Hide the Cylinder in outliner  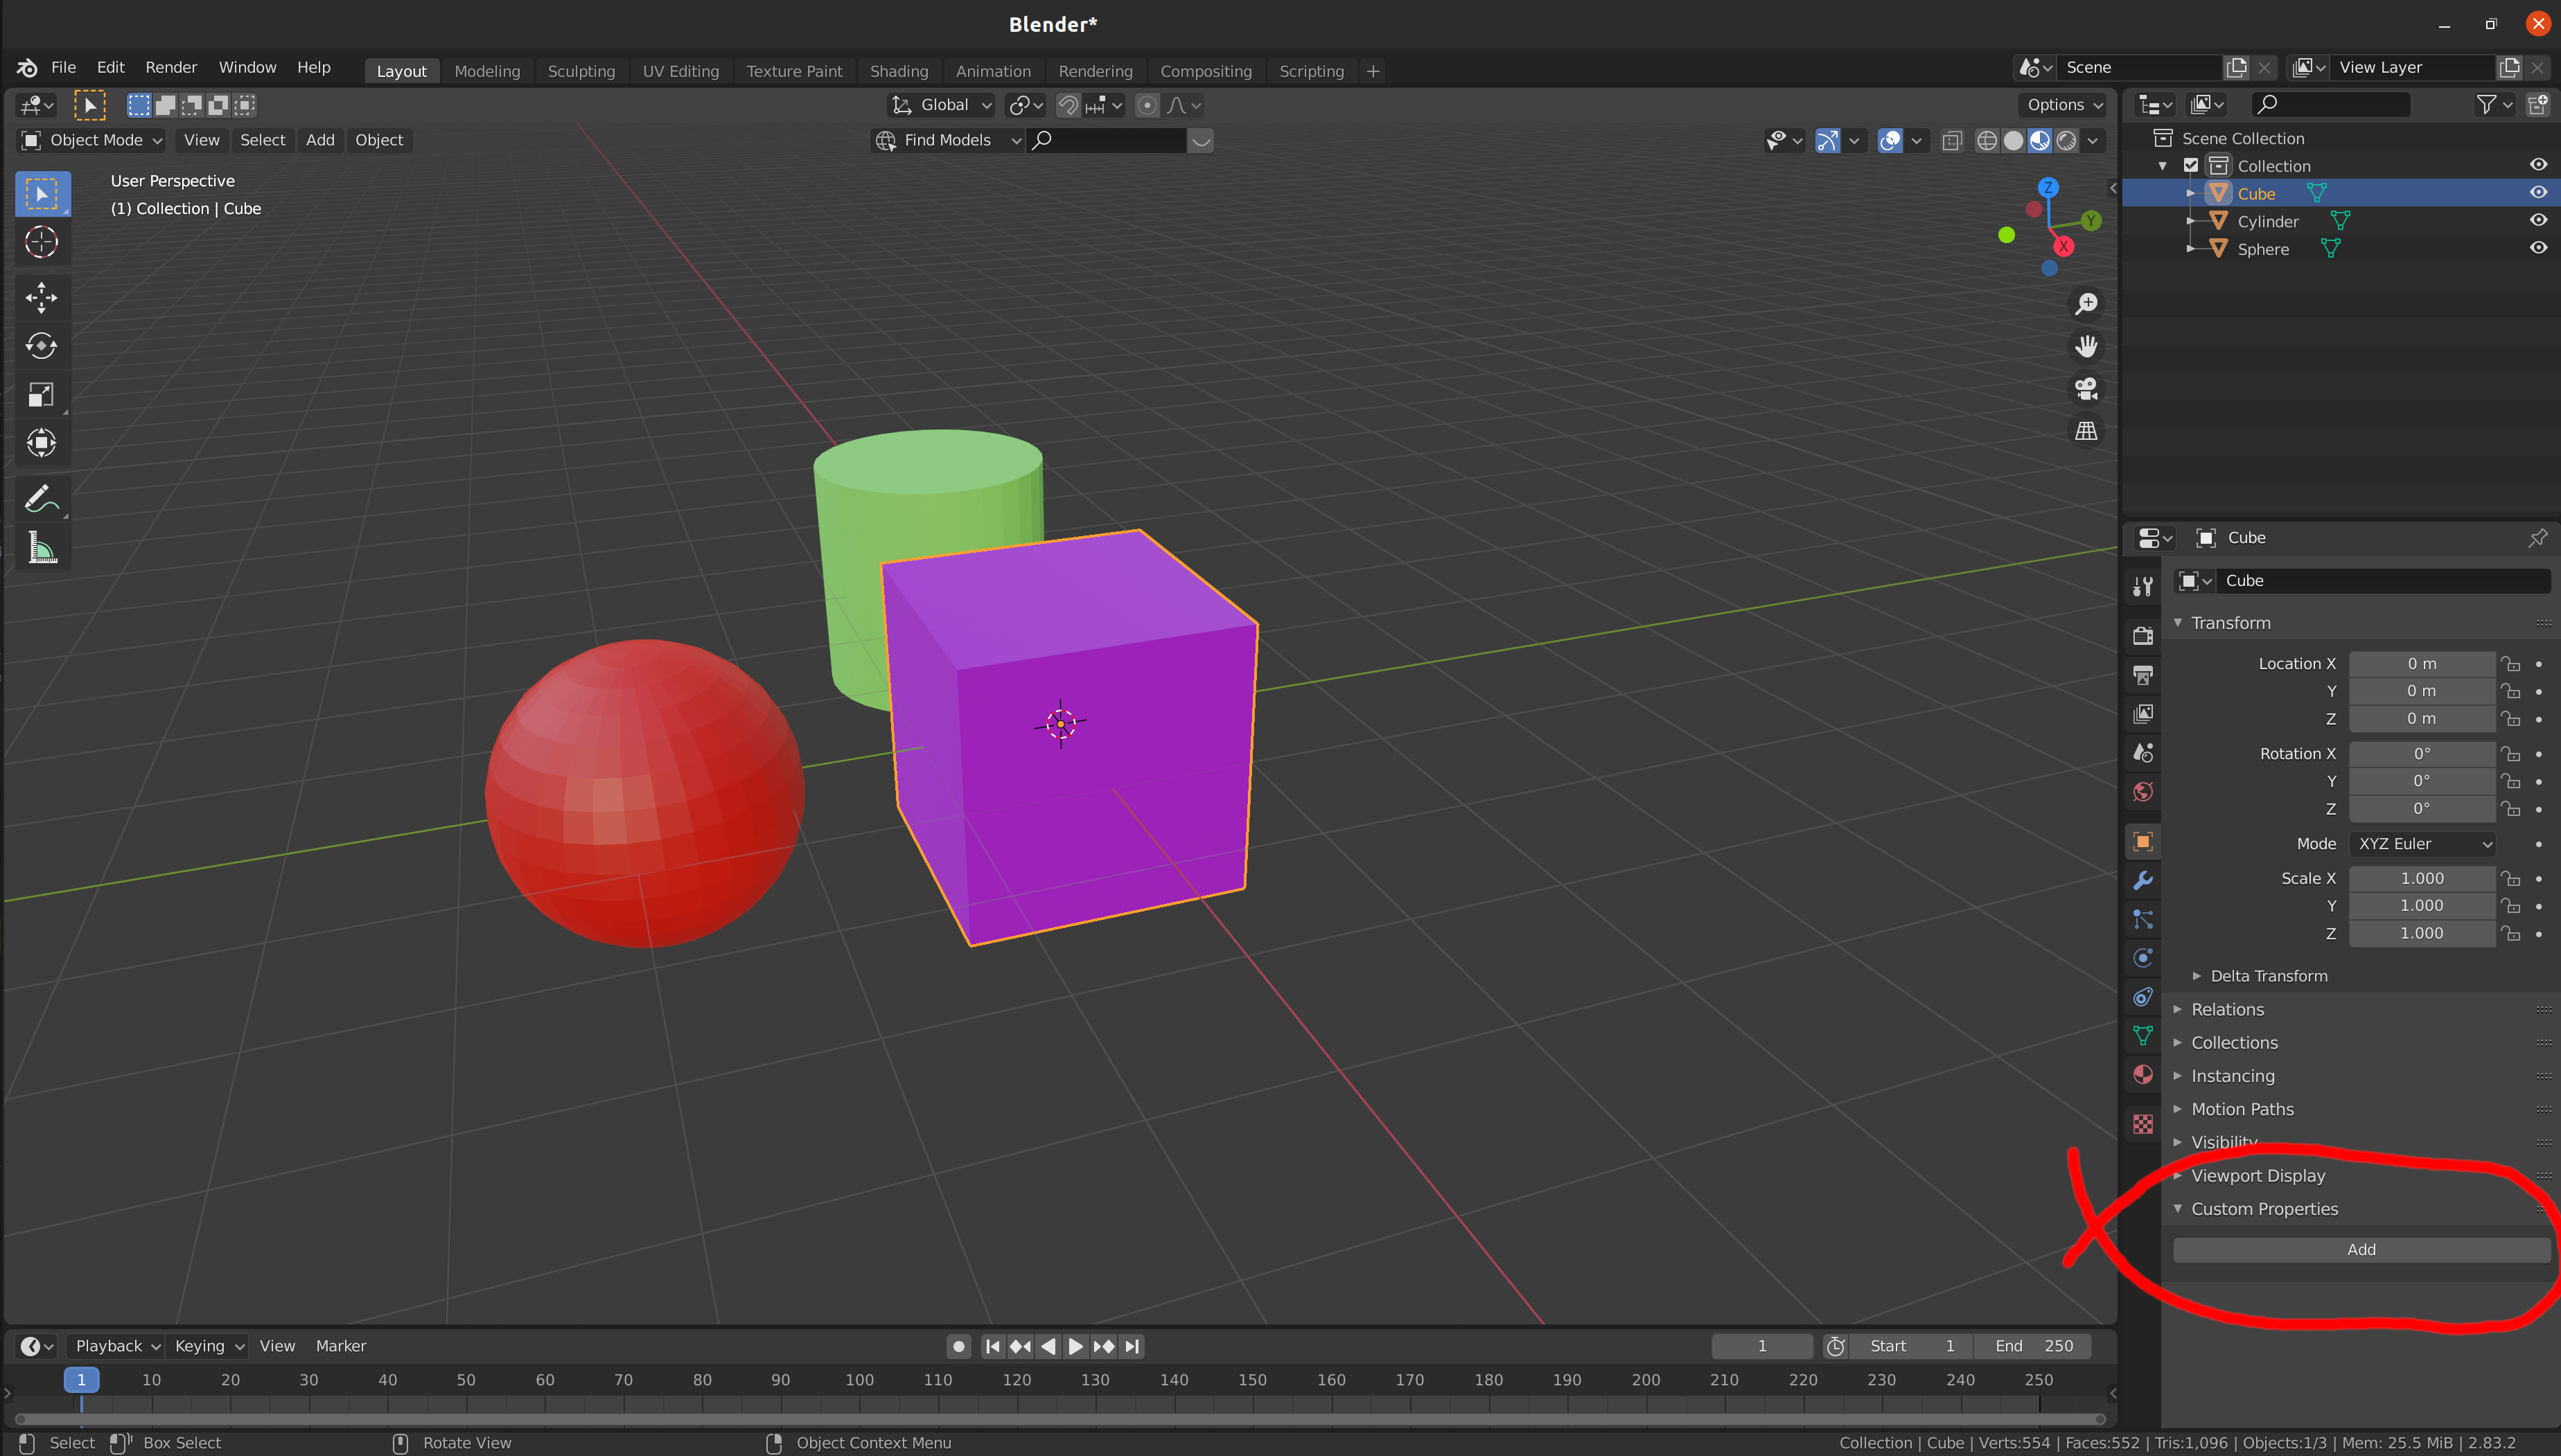[x=2538, y=221]
